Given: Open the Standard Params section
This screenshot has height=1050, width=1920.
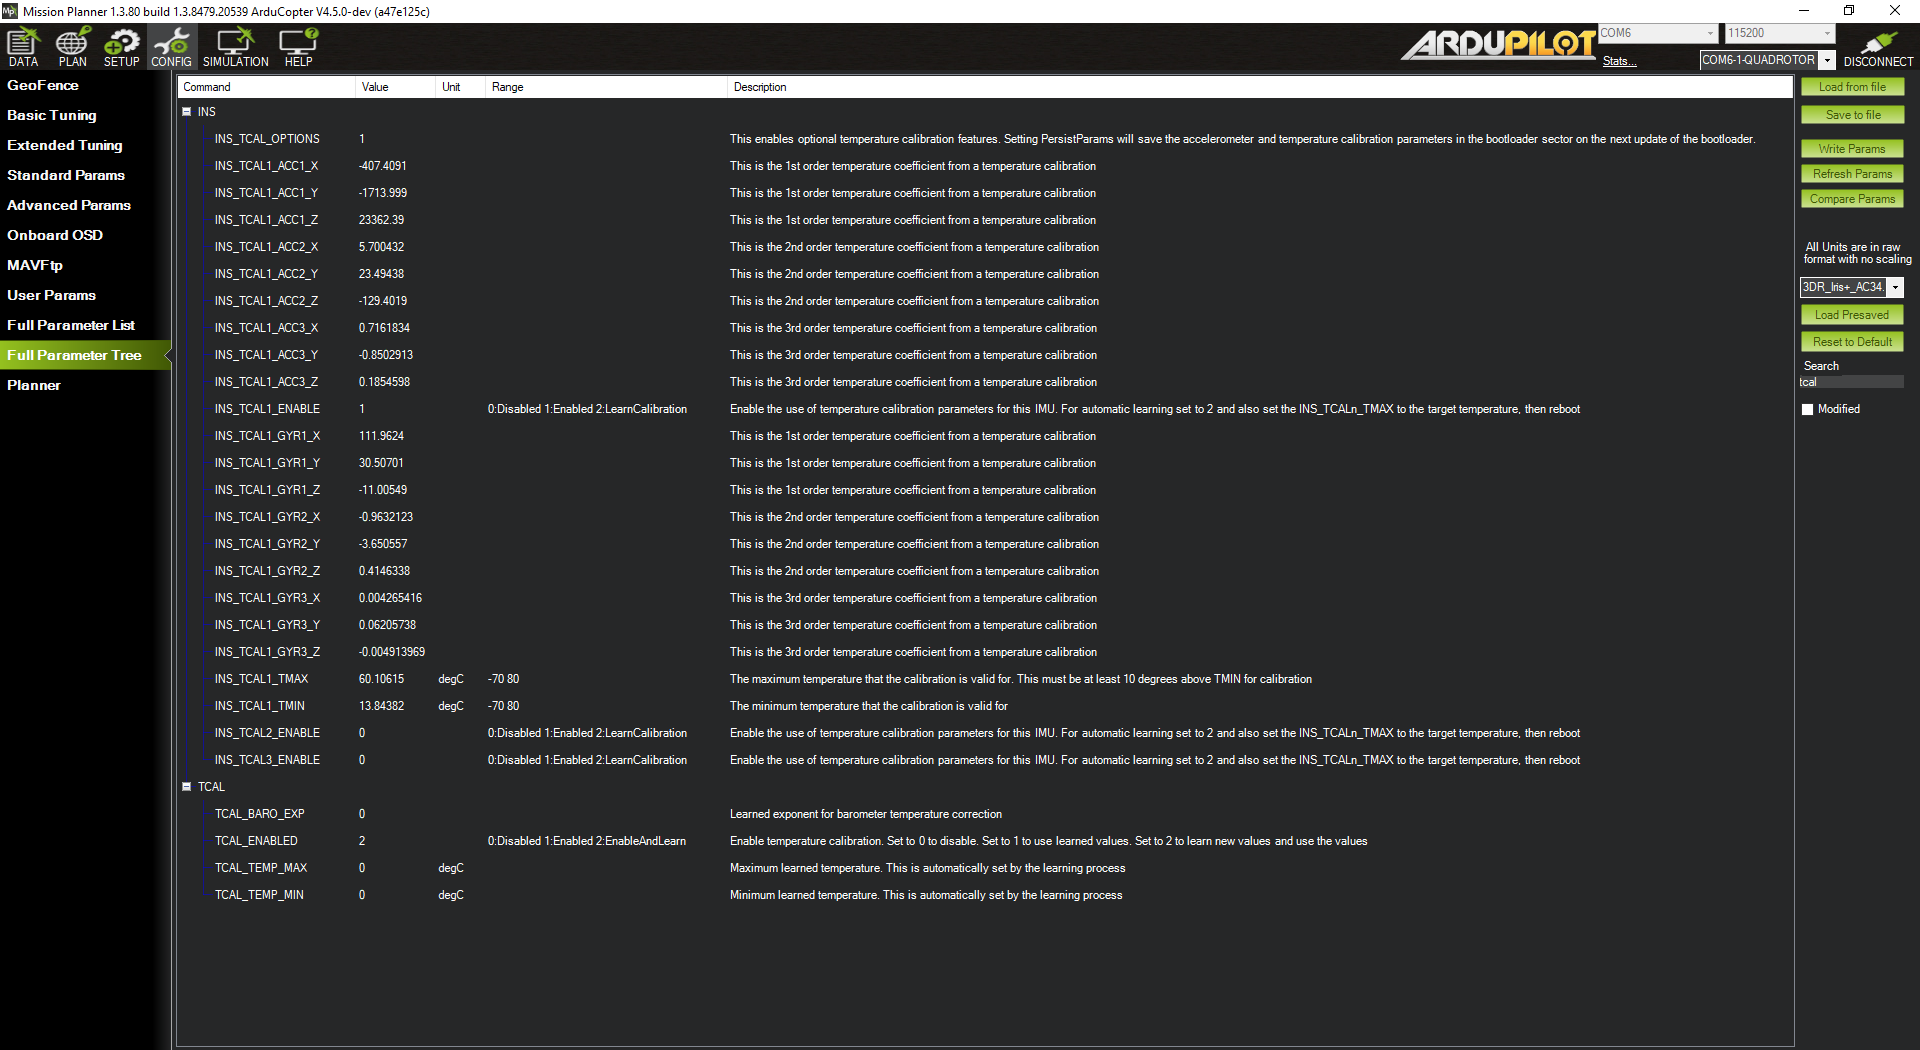Looking at the screenshot, I should point(66,175).
